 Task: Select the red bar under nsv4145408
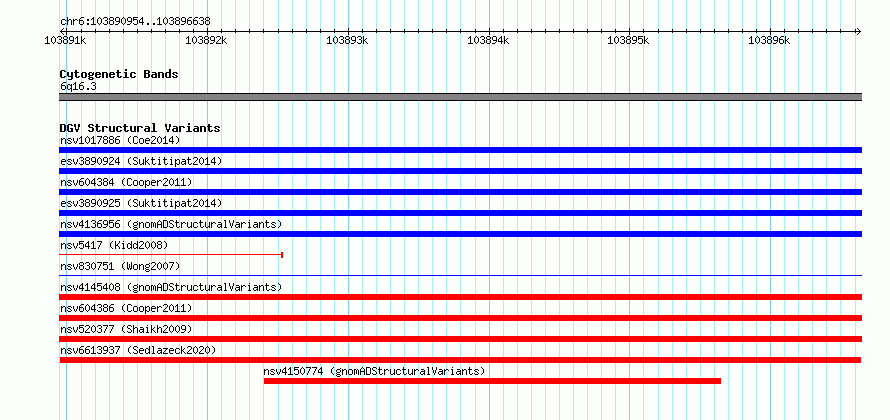point(460,297)
